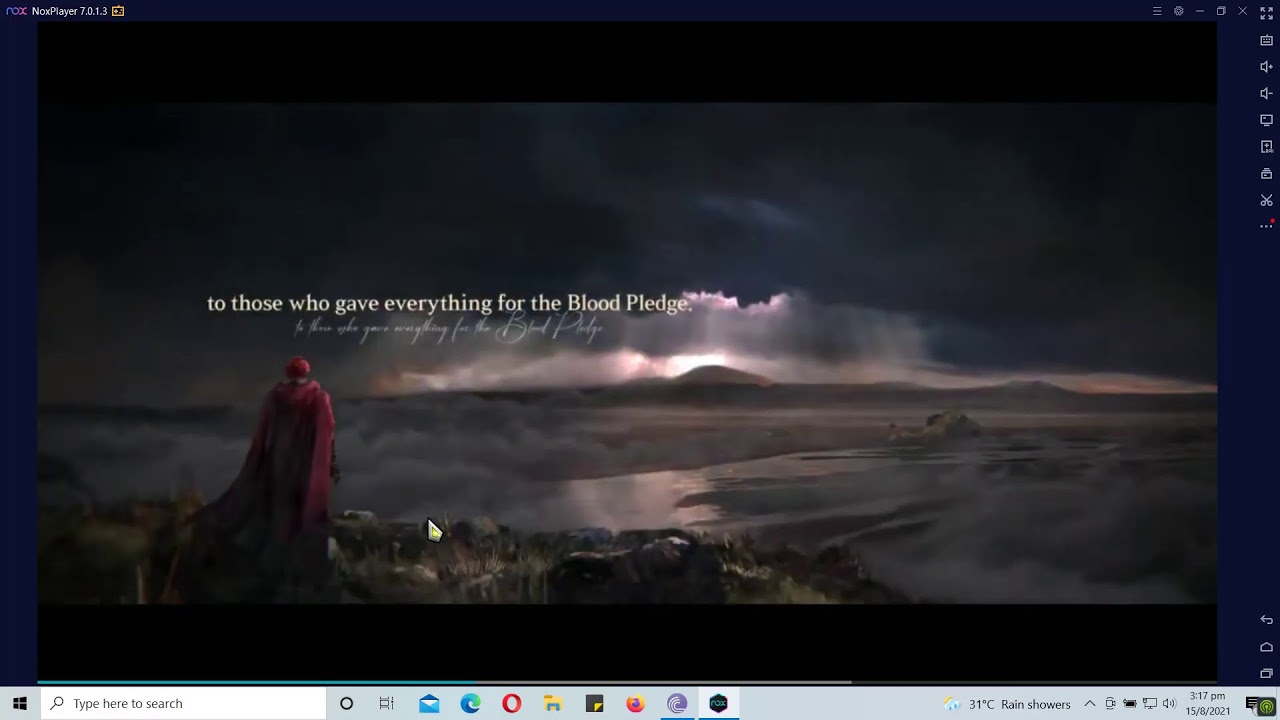Click the orange shortcut icon beside the NoxPlayer title

(118, 11)
